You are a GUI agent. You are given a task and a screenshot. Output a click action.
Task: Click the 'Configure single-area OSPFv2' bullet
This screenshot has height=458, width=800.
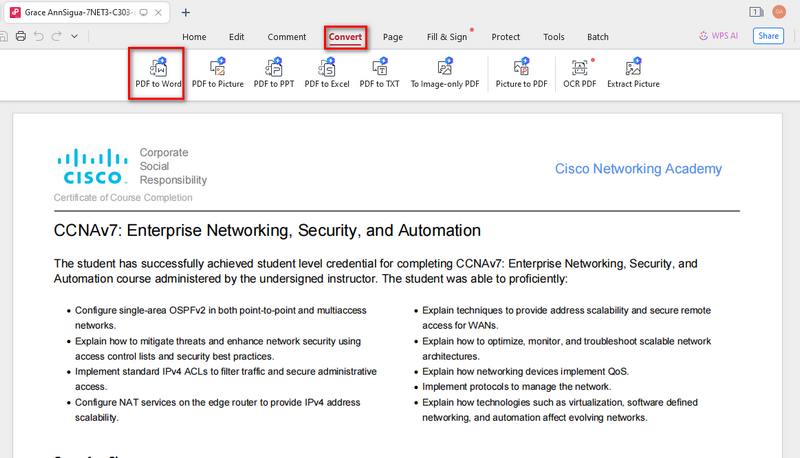[x=220, y=318]
